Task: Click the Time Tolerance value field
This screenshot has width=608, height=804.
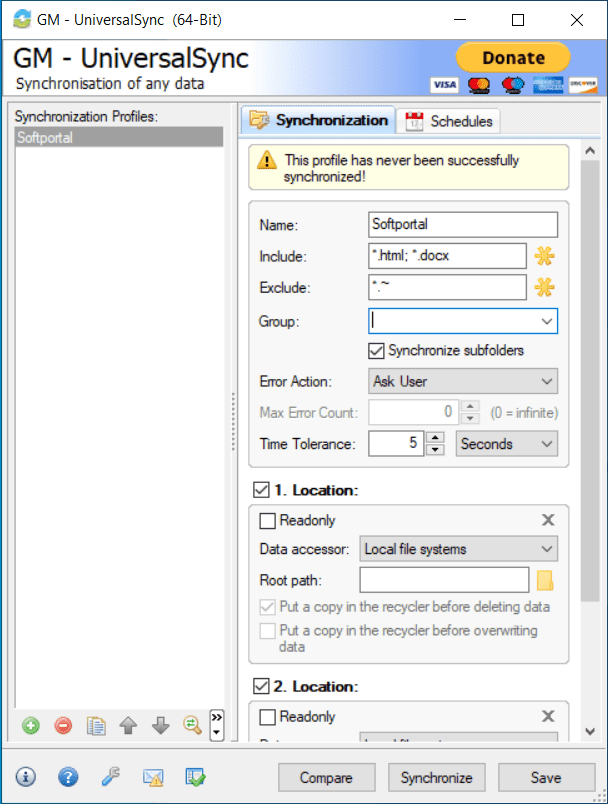Action: pos(396,444)
